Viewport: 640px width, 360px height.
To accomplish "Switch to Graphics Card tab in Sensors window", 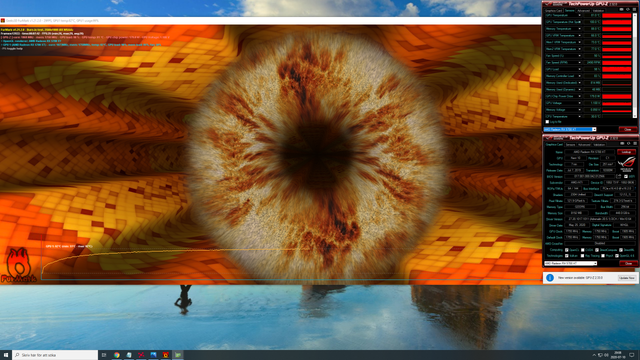I will tap(554, 11).
